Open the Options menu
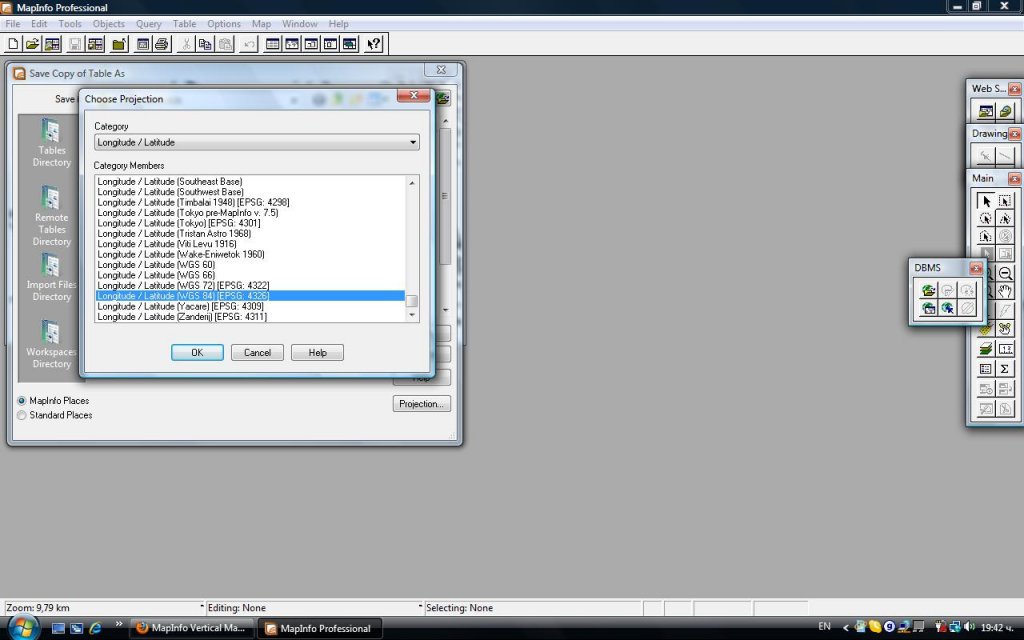 224,24
